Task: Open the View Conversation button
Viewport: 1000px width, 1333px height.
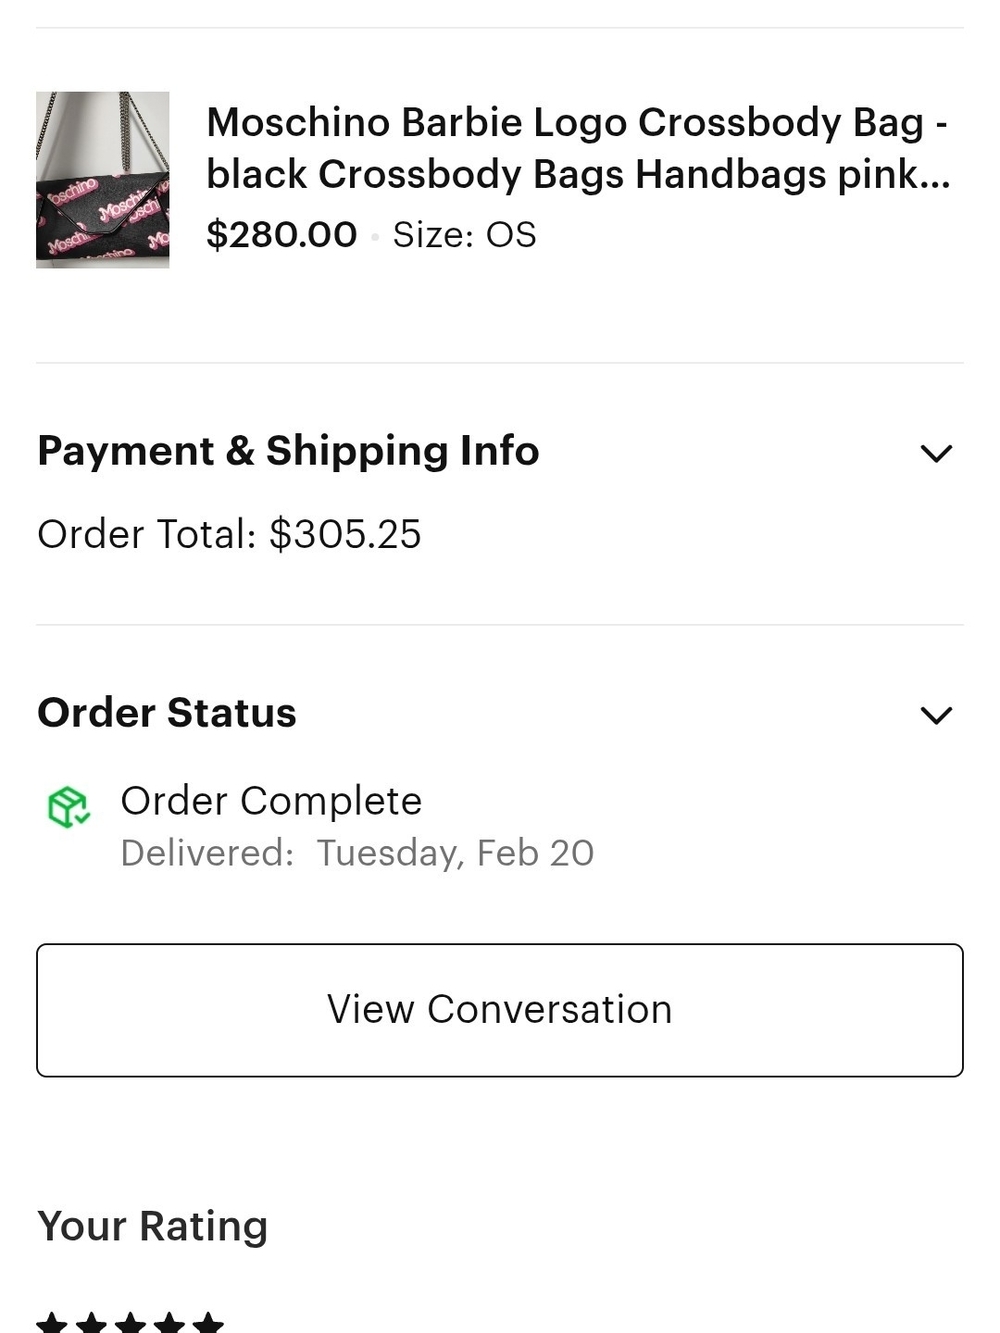Action: tap(500, 1010)
